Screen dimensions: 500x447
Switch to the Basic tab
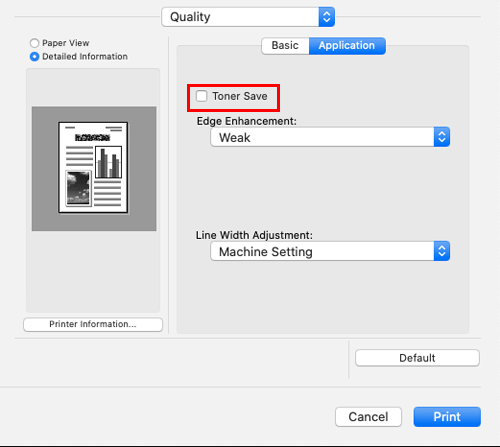pyautogui.click(x=285, y=45)
